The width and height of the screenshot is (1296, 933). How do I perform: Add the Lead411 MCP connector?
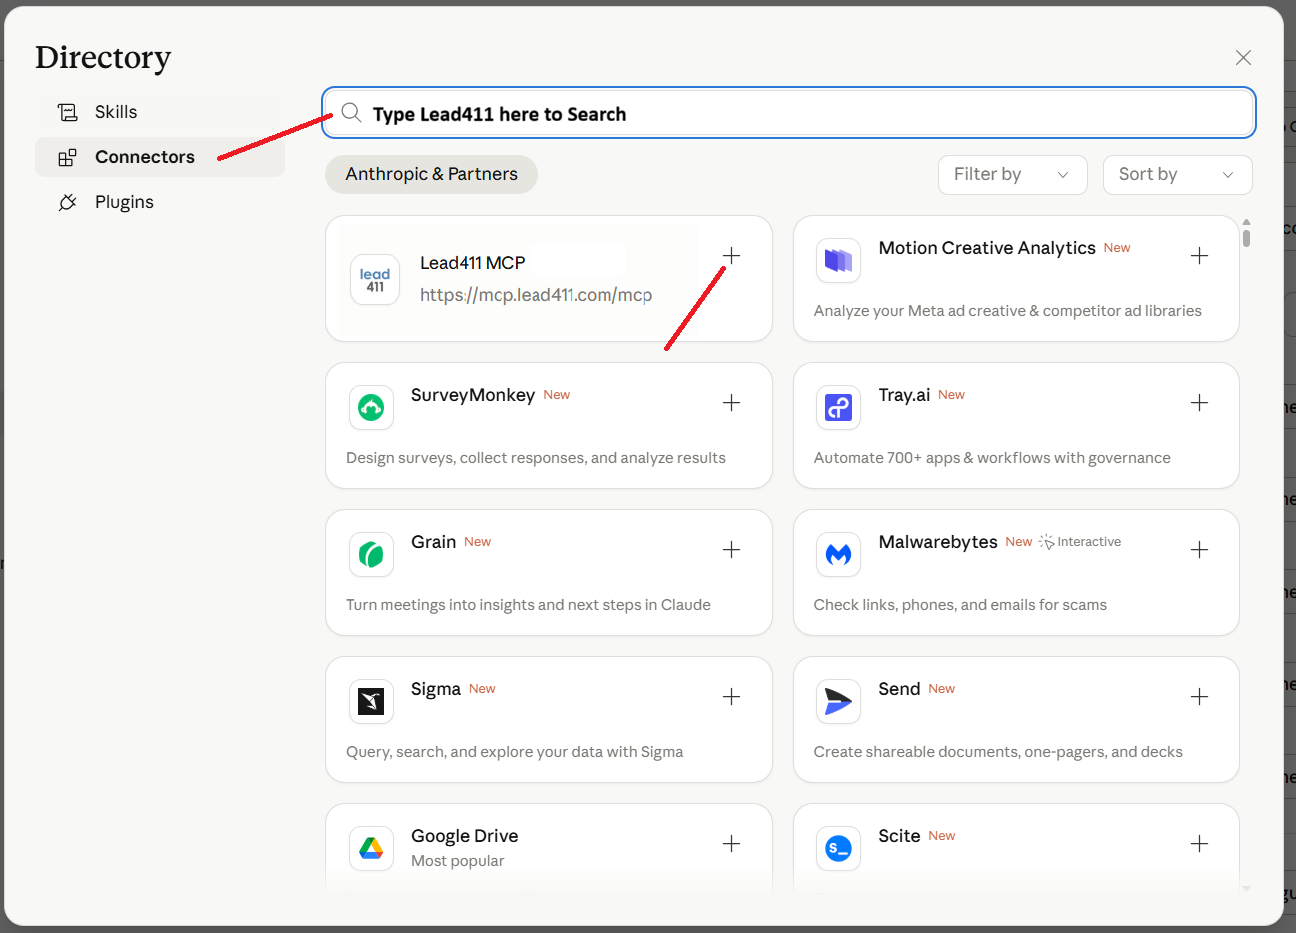click(x=731, y=256)
